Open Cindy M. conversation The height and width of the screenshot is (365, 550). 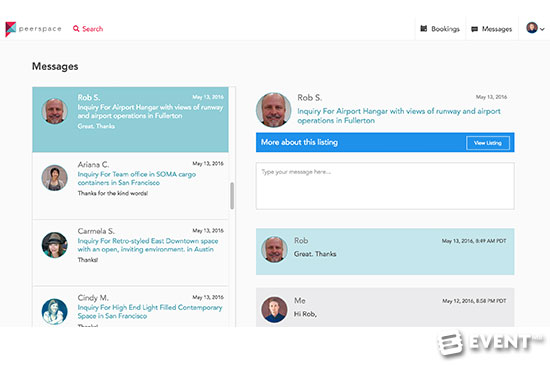click(130, 307)
